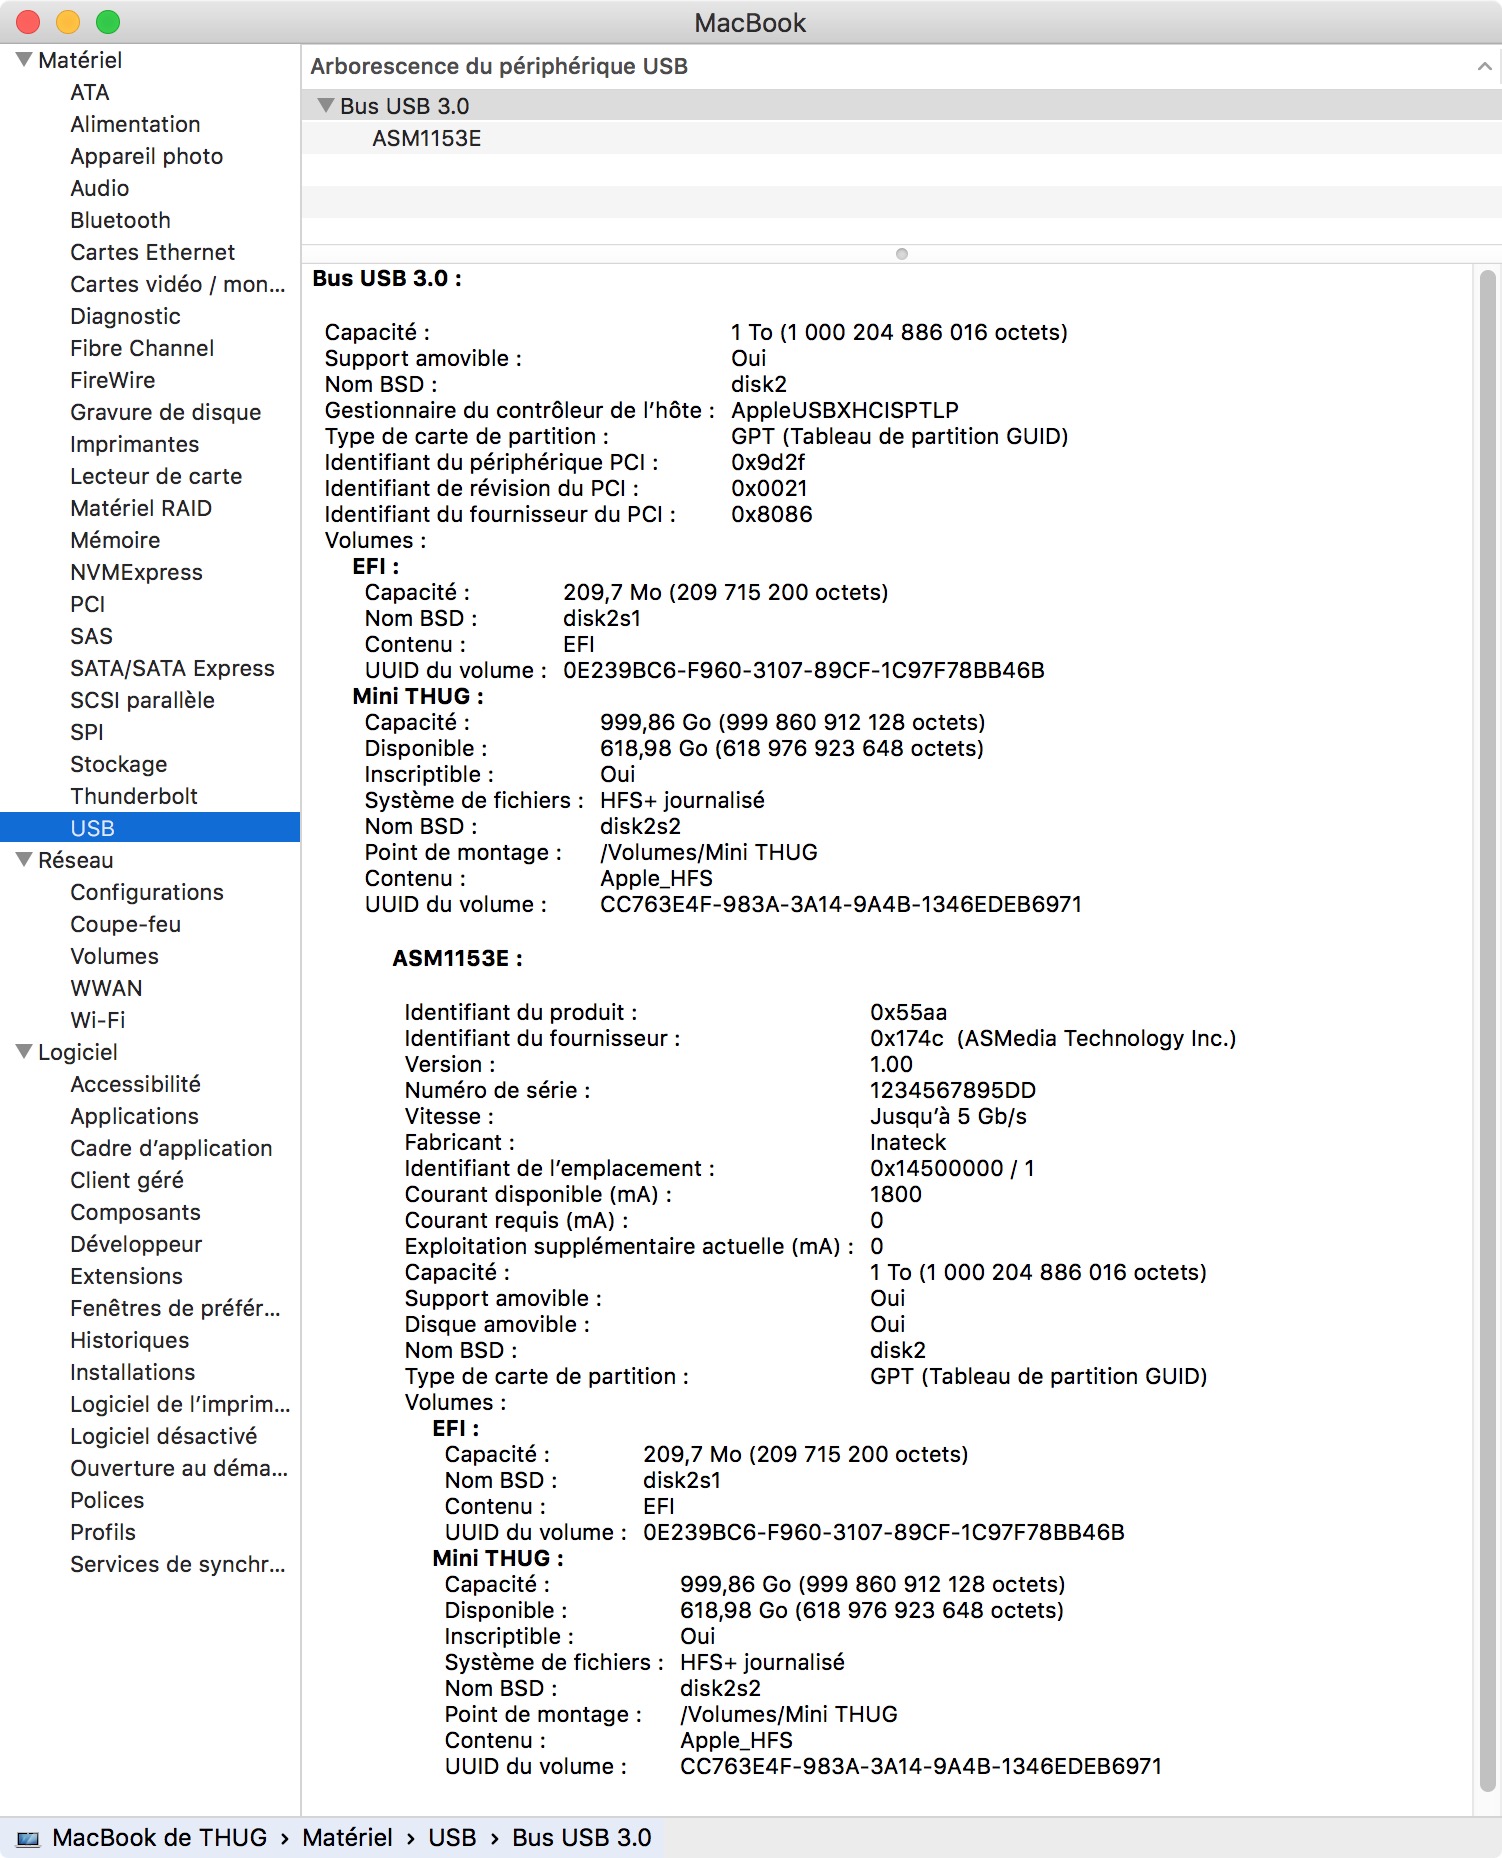The image size is (1502, 1858).
Task: Select Fibre Channel entry
Action: 142,348
